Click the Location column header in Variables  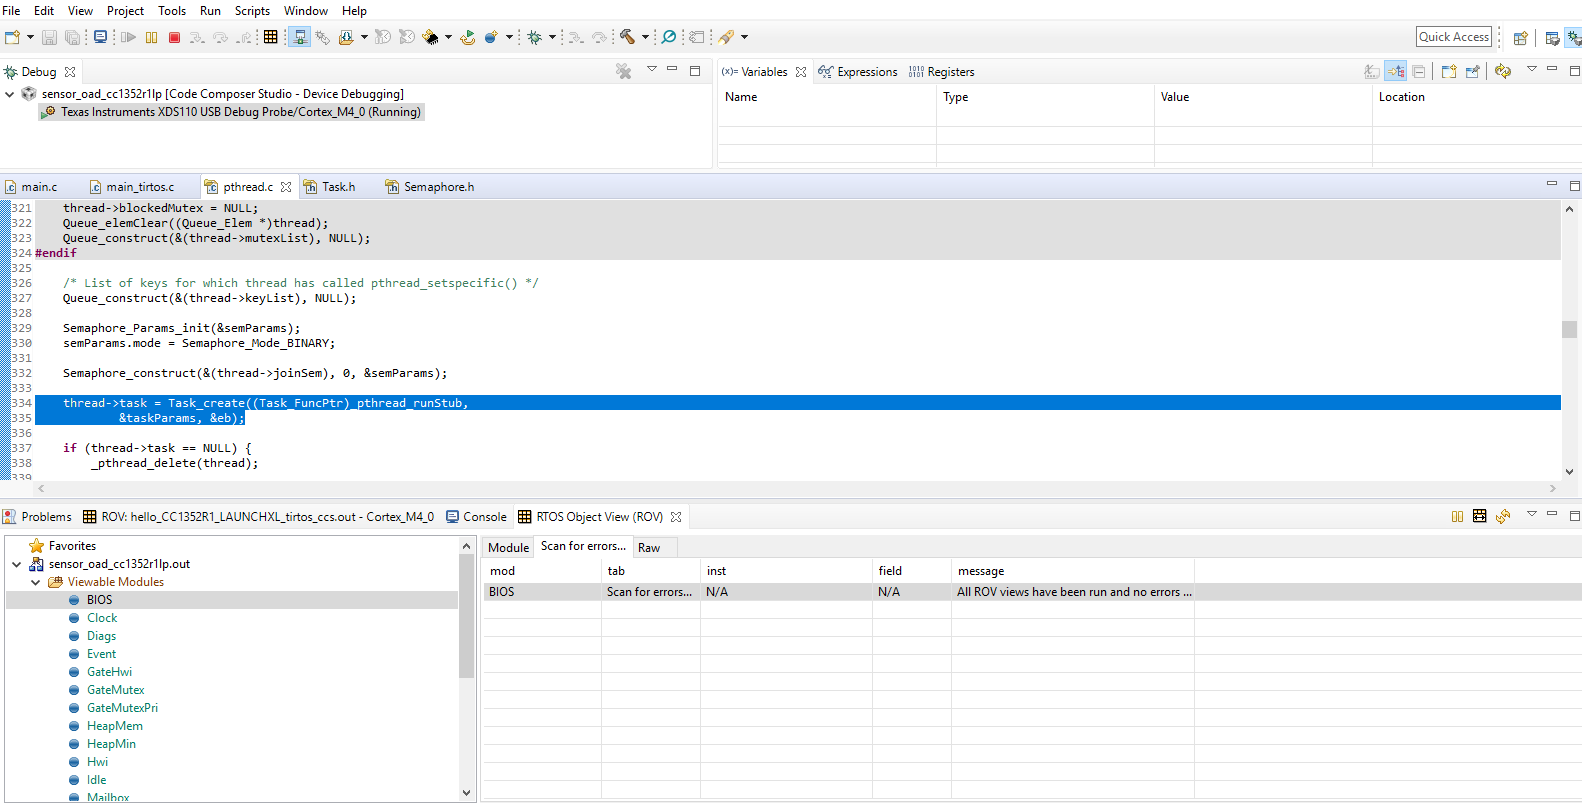(1401, 97)
